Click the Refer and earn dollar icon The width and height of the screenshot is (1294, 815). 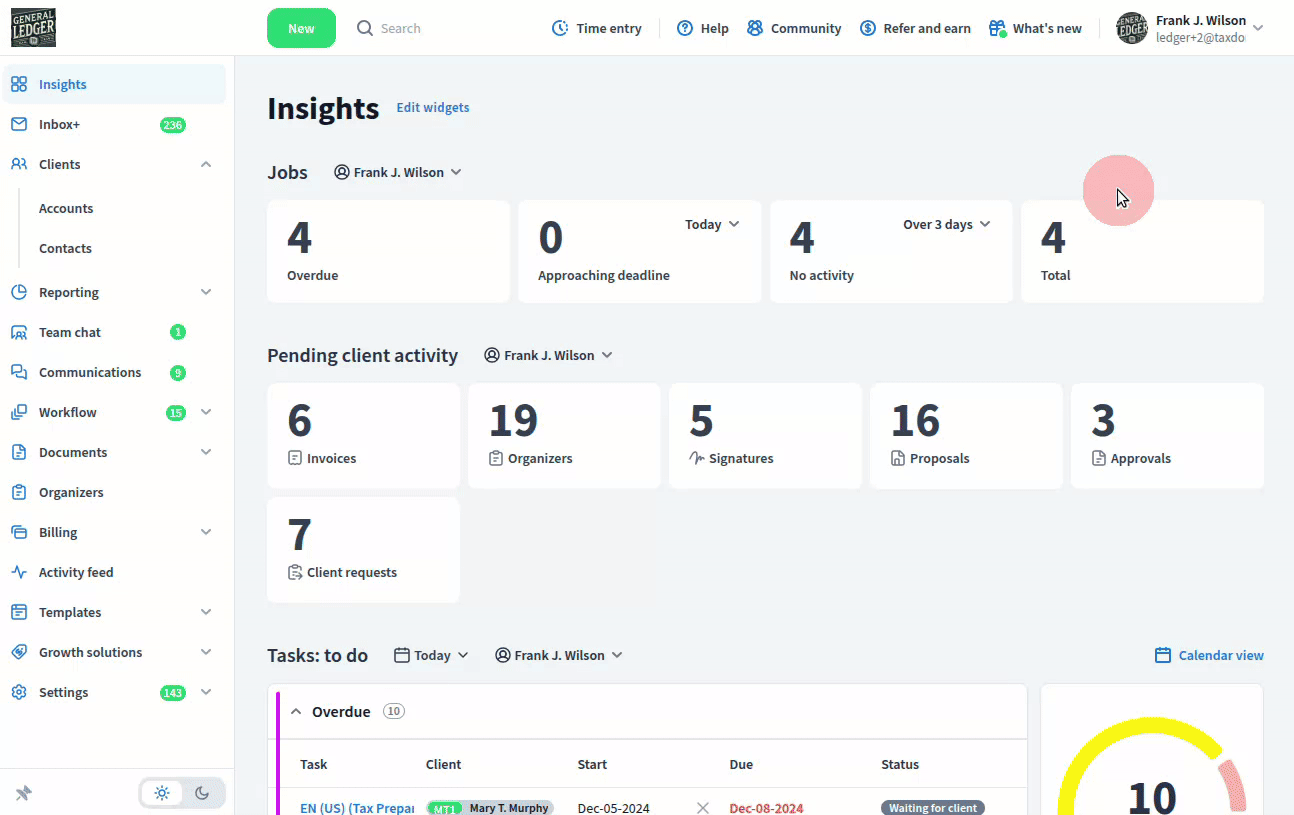[868, 28]
